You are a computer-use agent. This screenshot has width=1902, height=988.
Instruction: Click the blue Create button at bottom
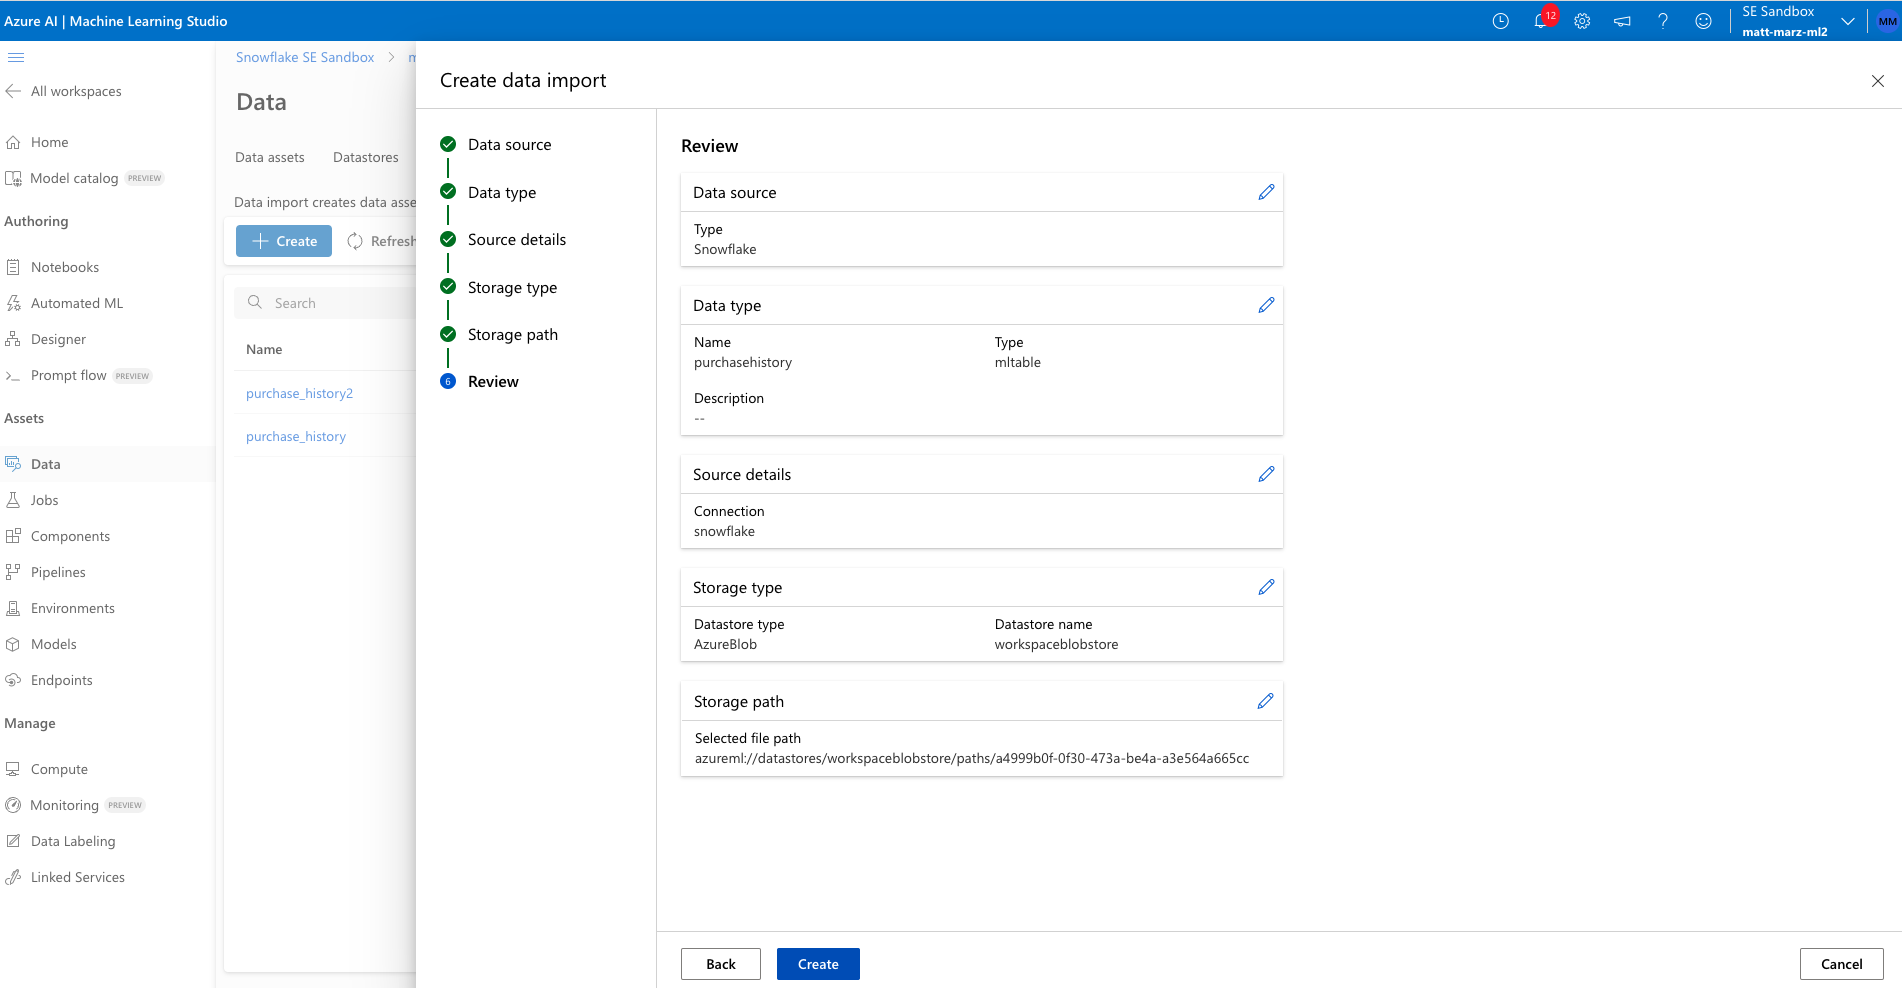coord(818,964)
